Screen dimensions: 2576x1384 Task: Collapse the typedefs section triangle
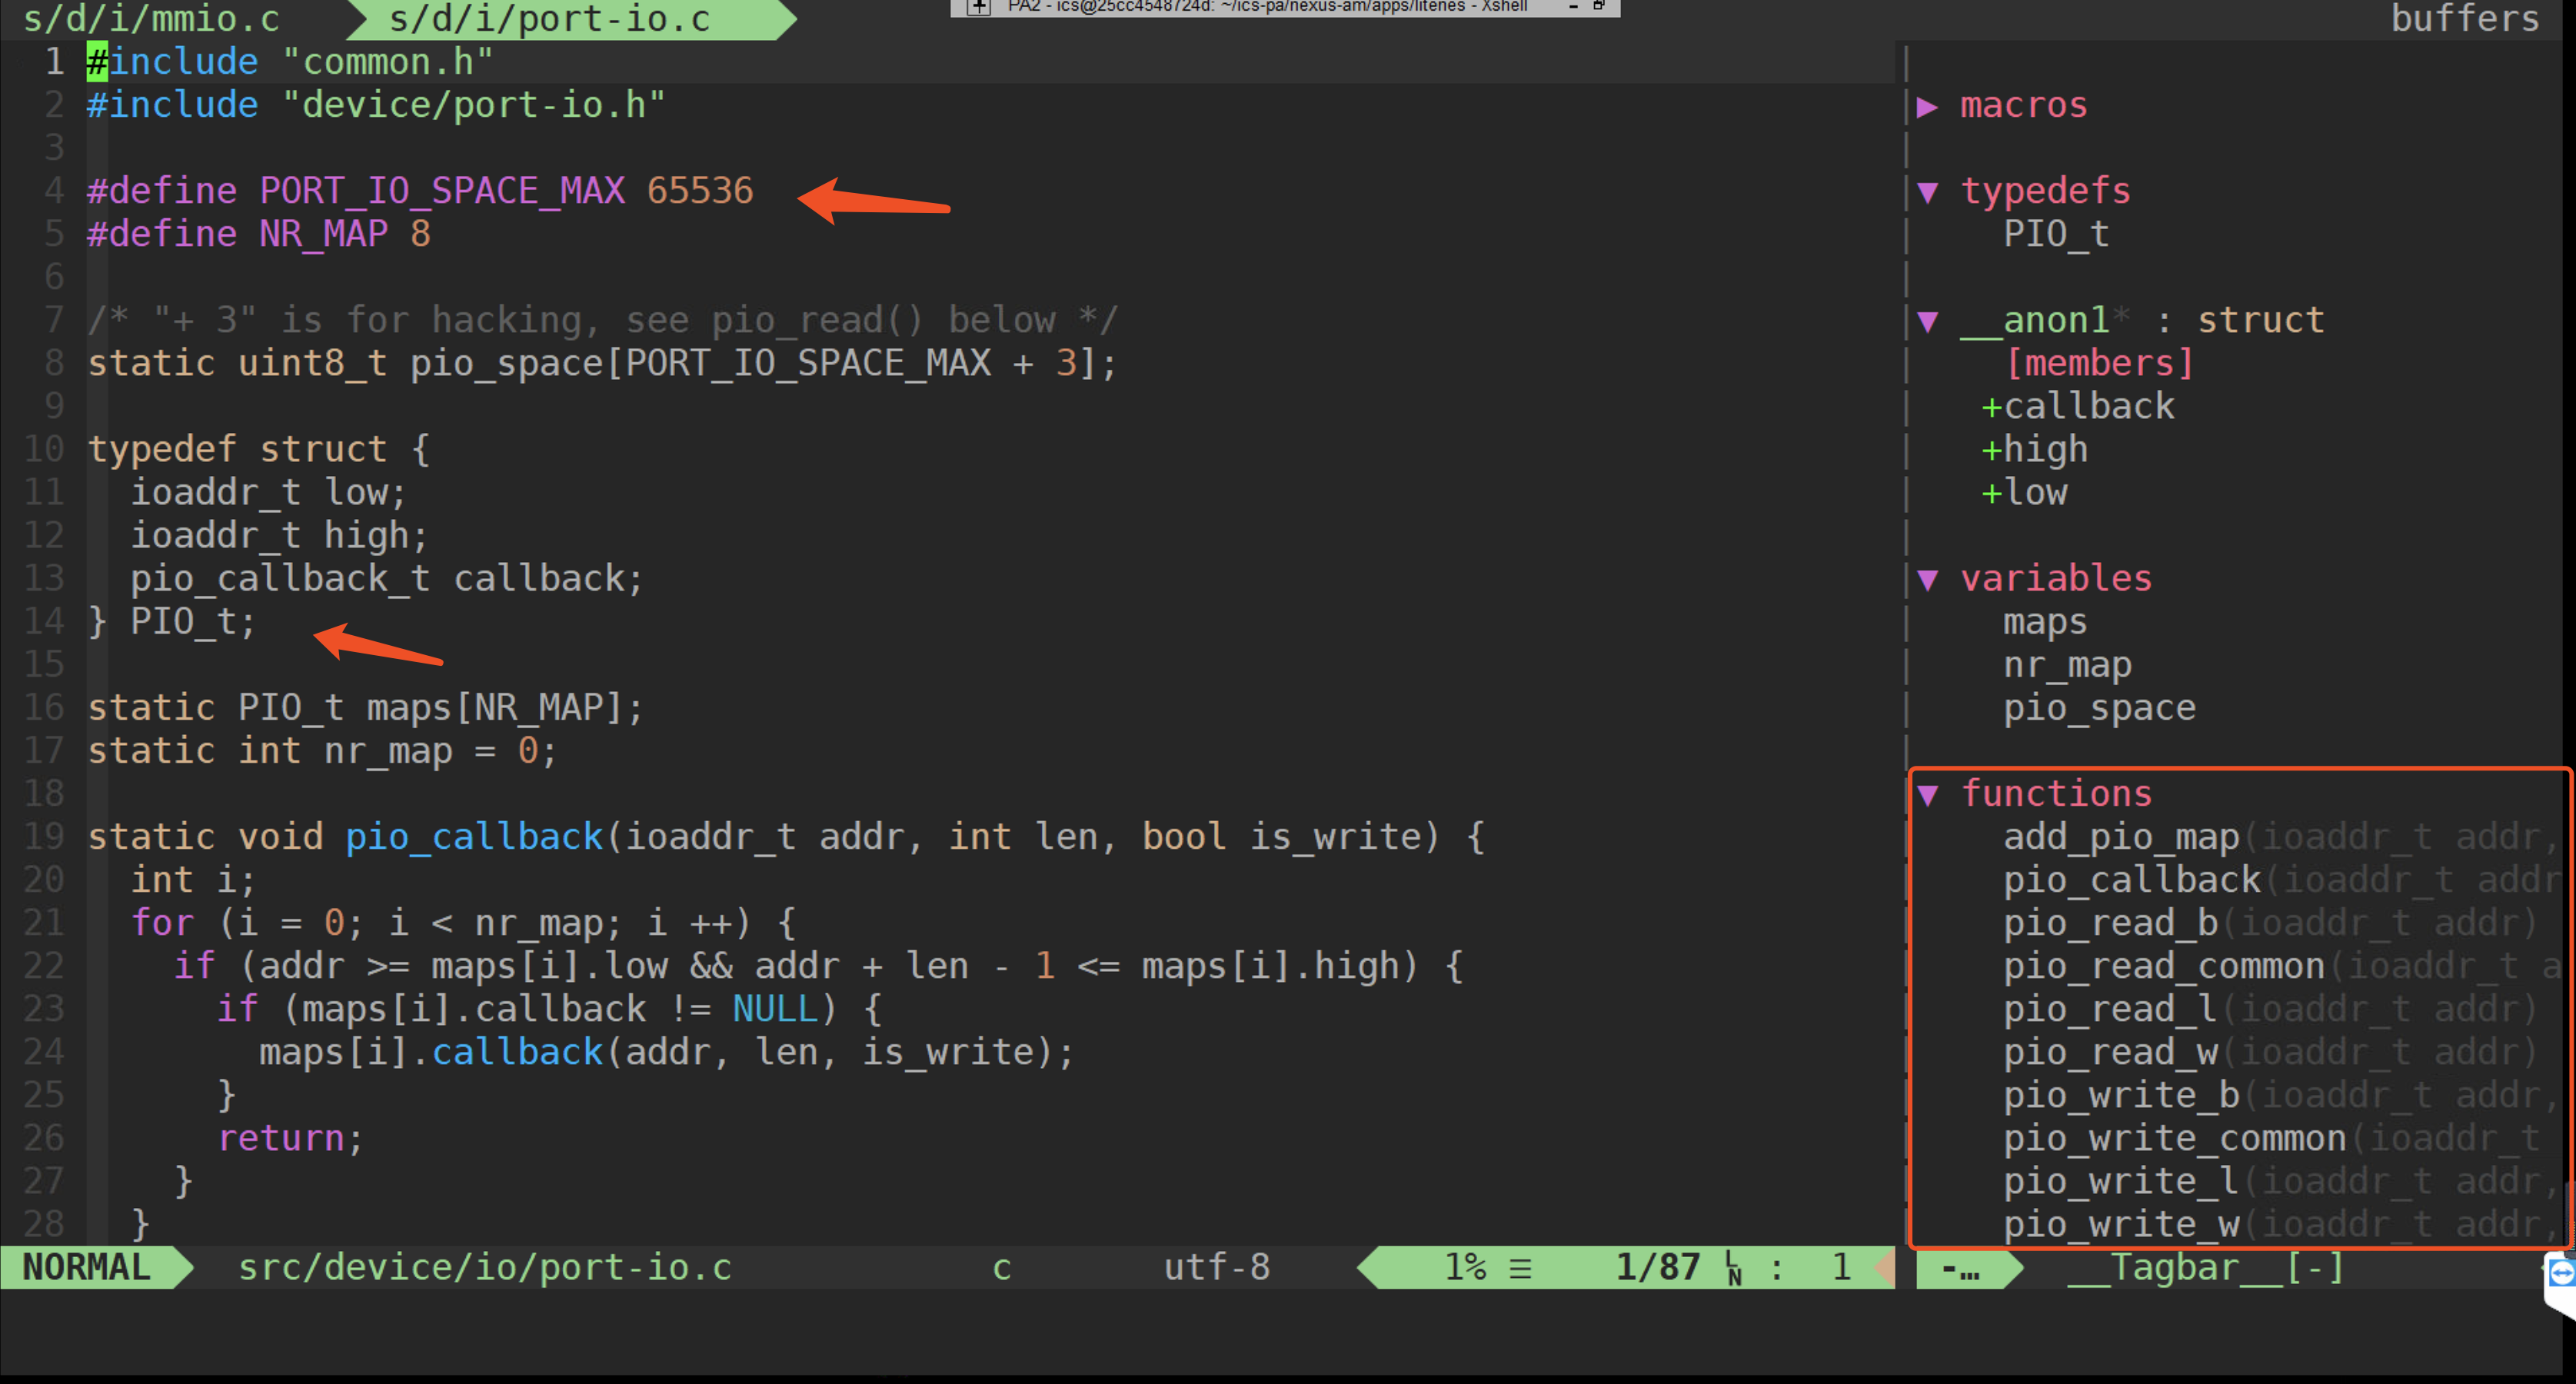click(1927, 192)
